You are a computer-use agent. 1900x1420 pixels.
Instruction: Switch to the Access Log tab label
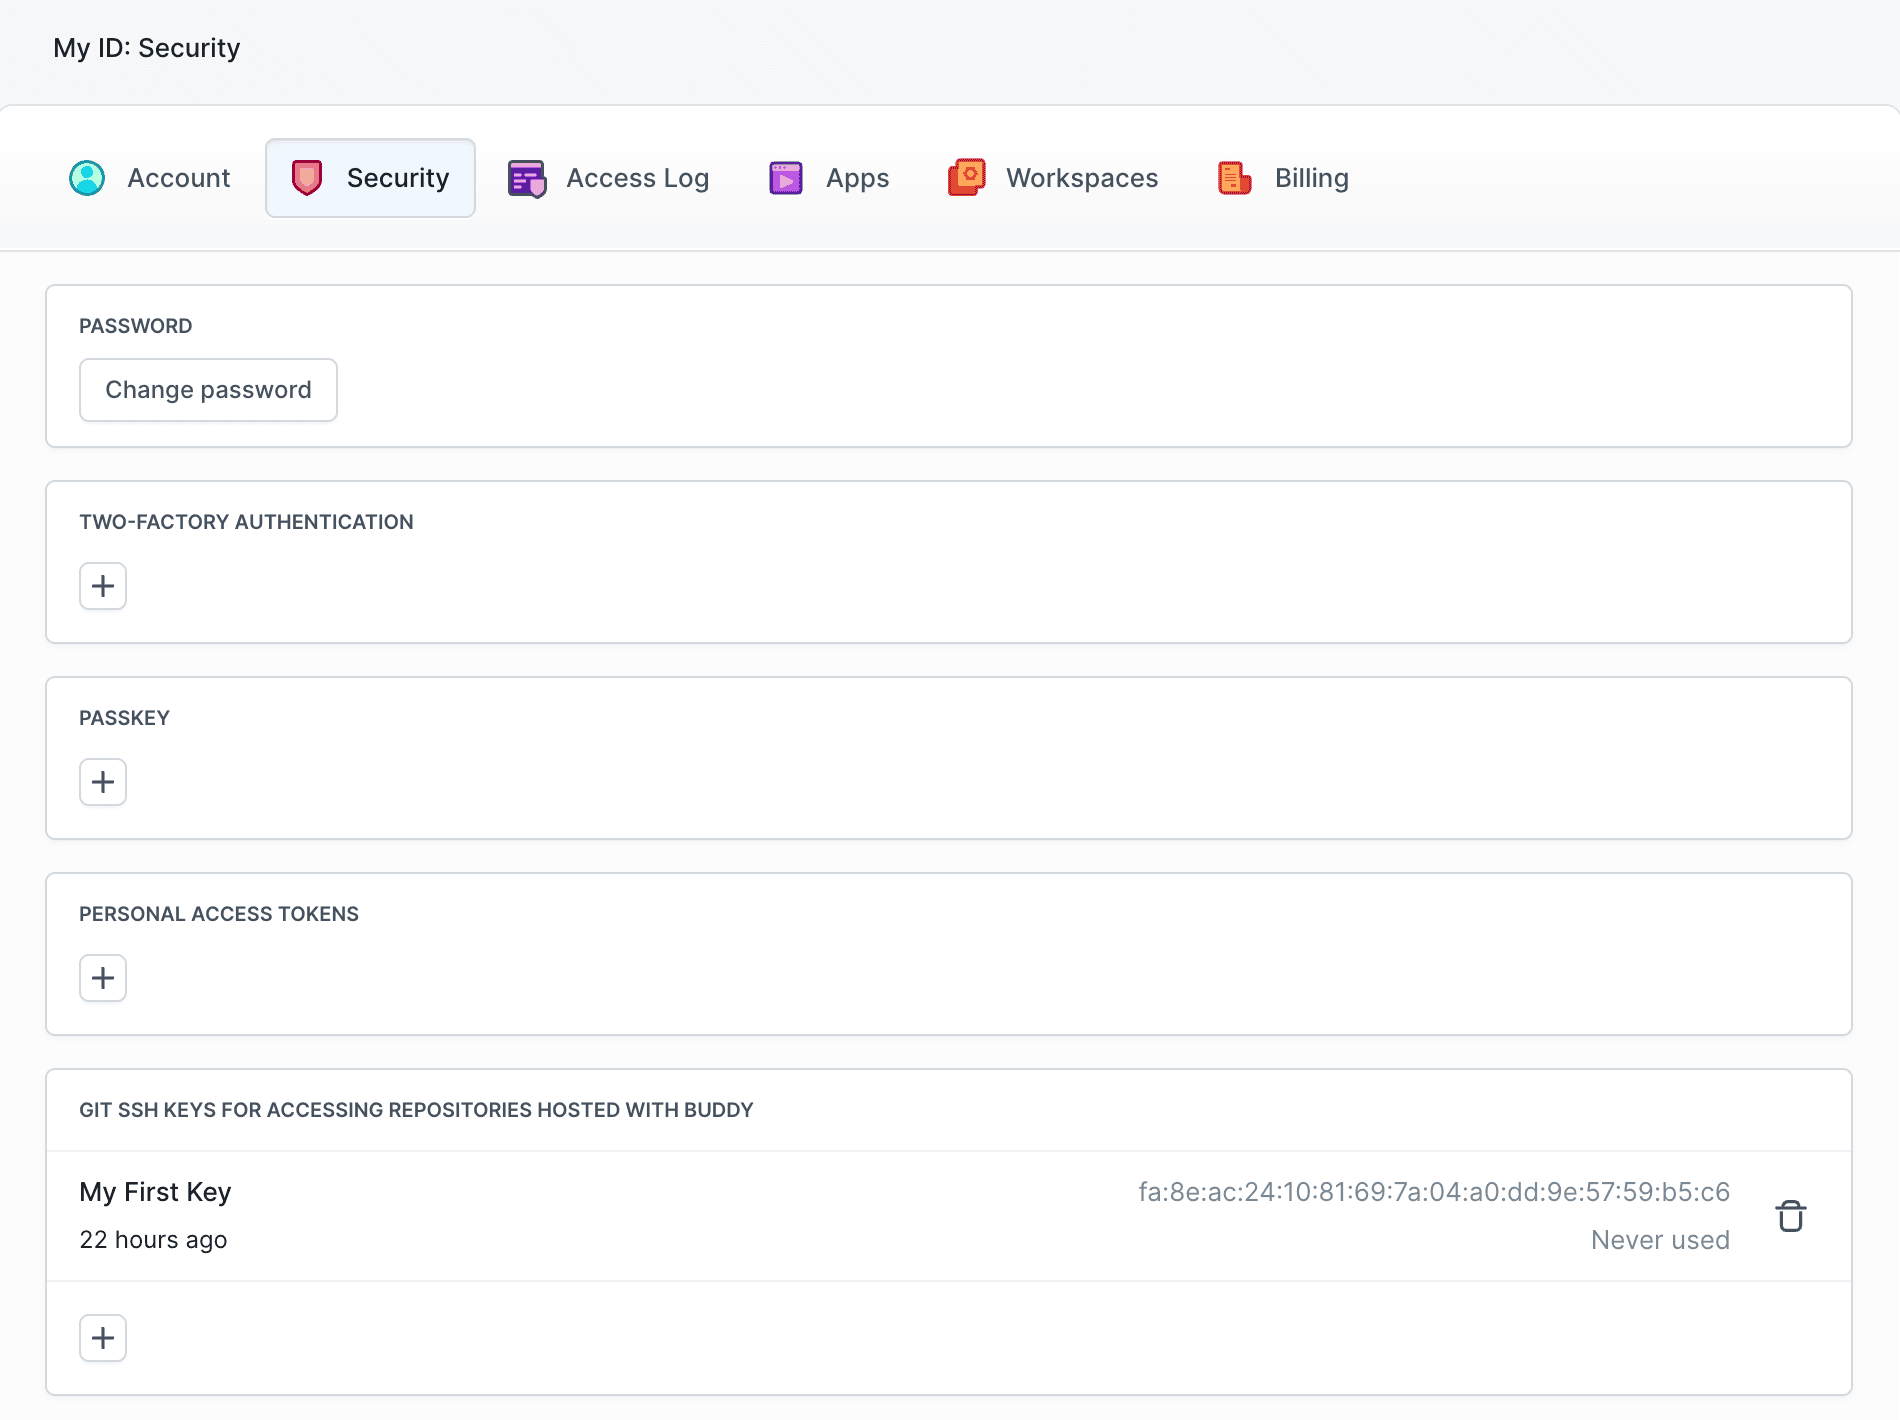point(637,178)
